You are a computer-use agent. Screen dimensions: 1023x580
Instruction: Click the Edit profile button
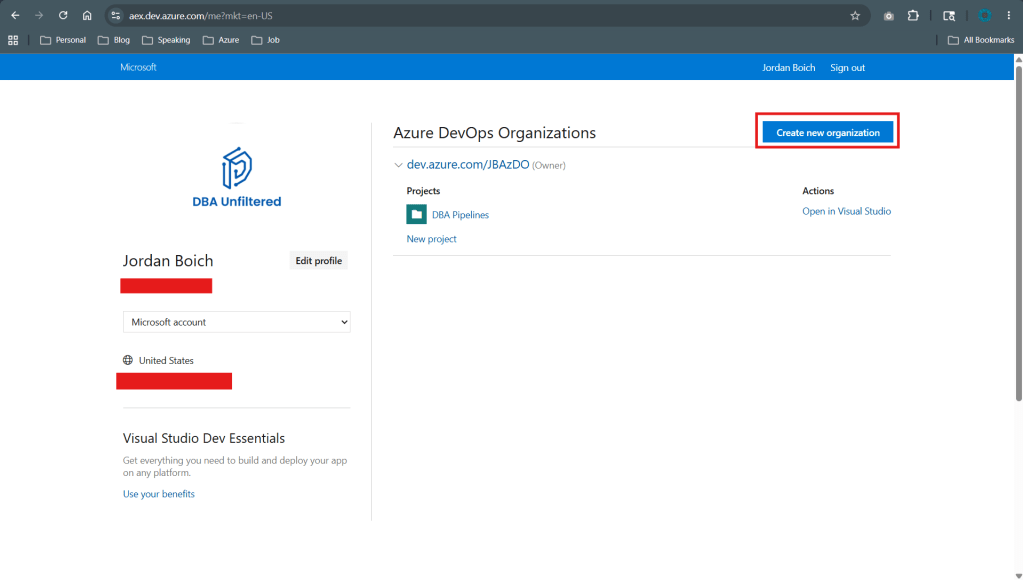tap(318, 260)
